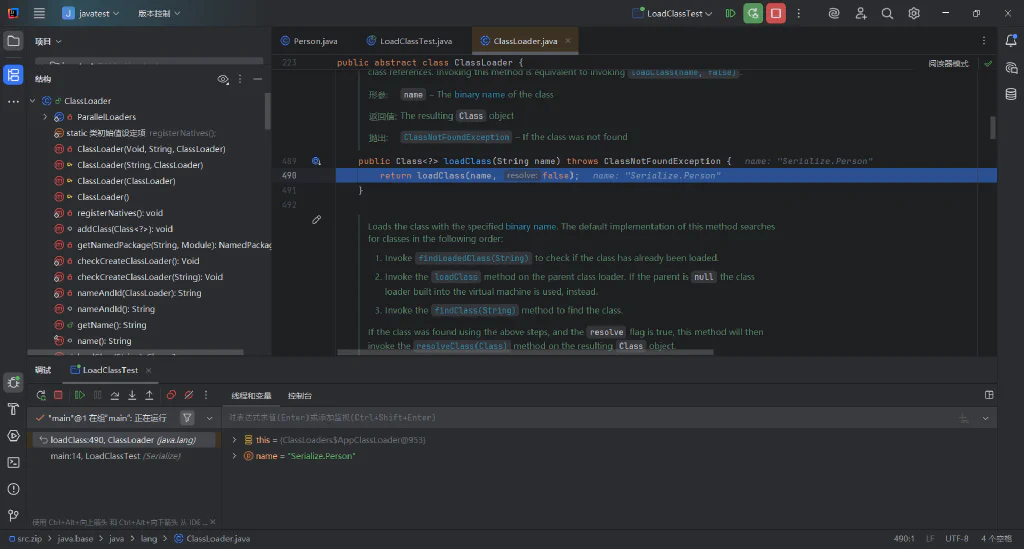The height and width of the screenshot is (549, 1024).
Task: Follow loadClass(name, false) doc link
Action: click(x=683, y=73)
